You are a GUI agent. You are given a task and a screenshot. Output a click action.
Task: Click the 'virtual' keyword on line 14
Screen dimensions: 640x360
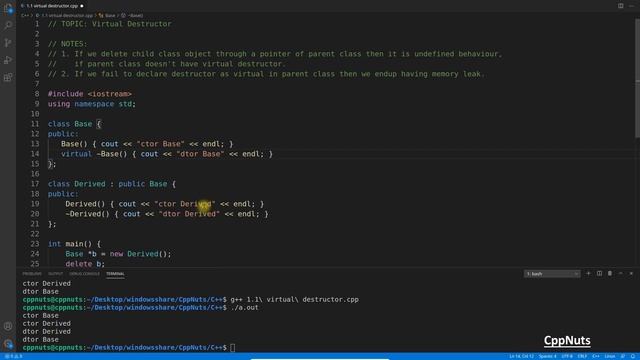point(76,154)
